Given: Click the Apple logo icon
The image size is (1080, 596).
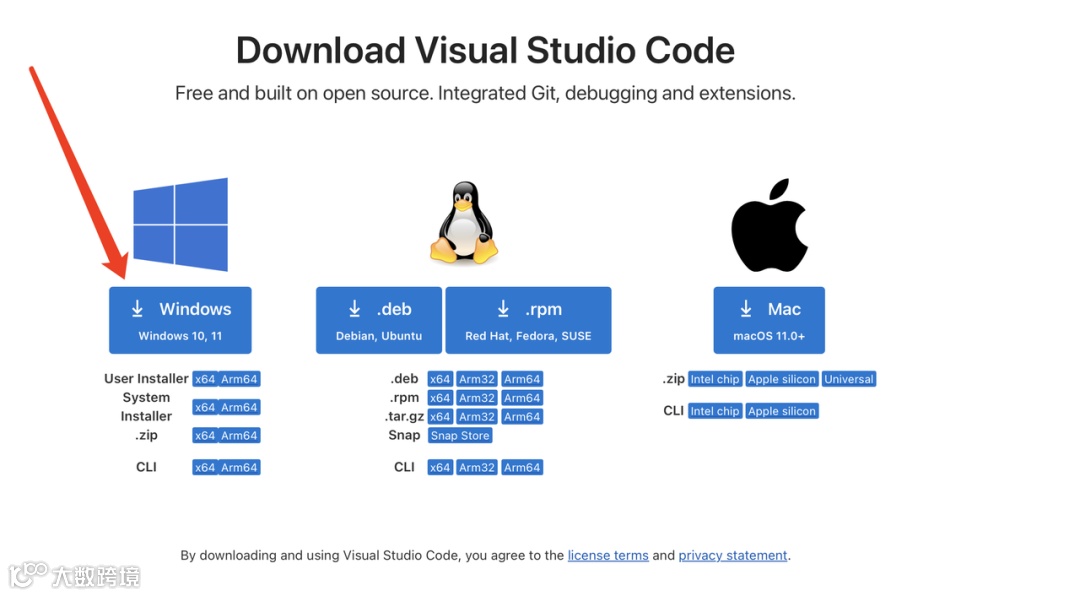Looking at the screenshot, I should (x=769, y=225).
